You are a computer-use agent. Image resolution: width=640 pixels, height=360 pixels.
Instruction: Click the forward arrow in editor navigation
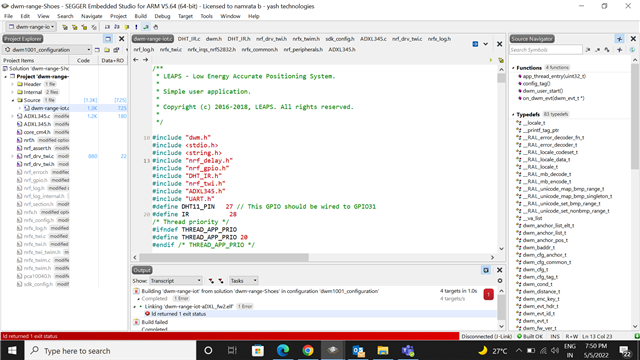point(145,60)
